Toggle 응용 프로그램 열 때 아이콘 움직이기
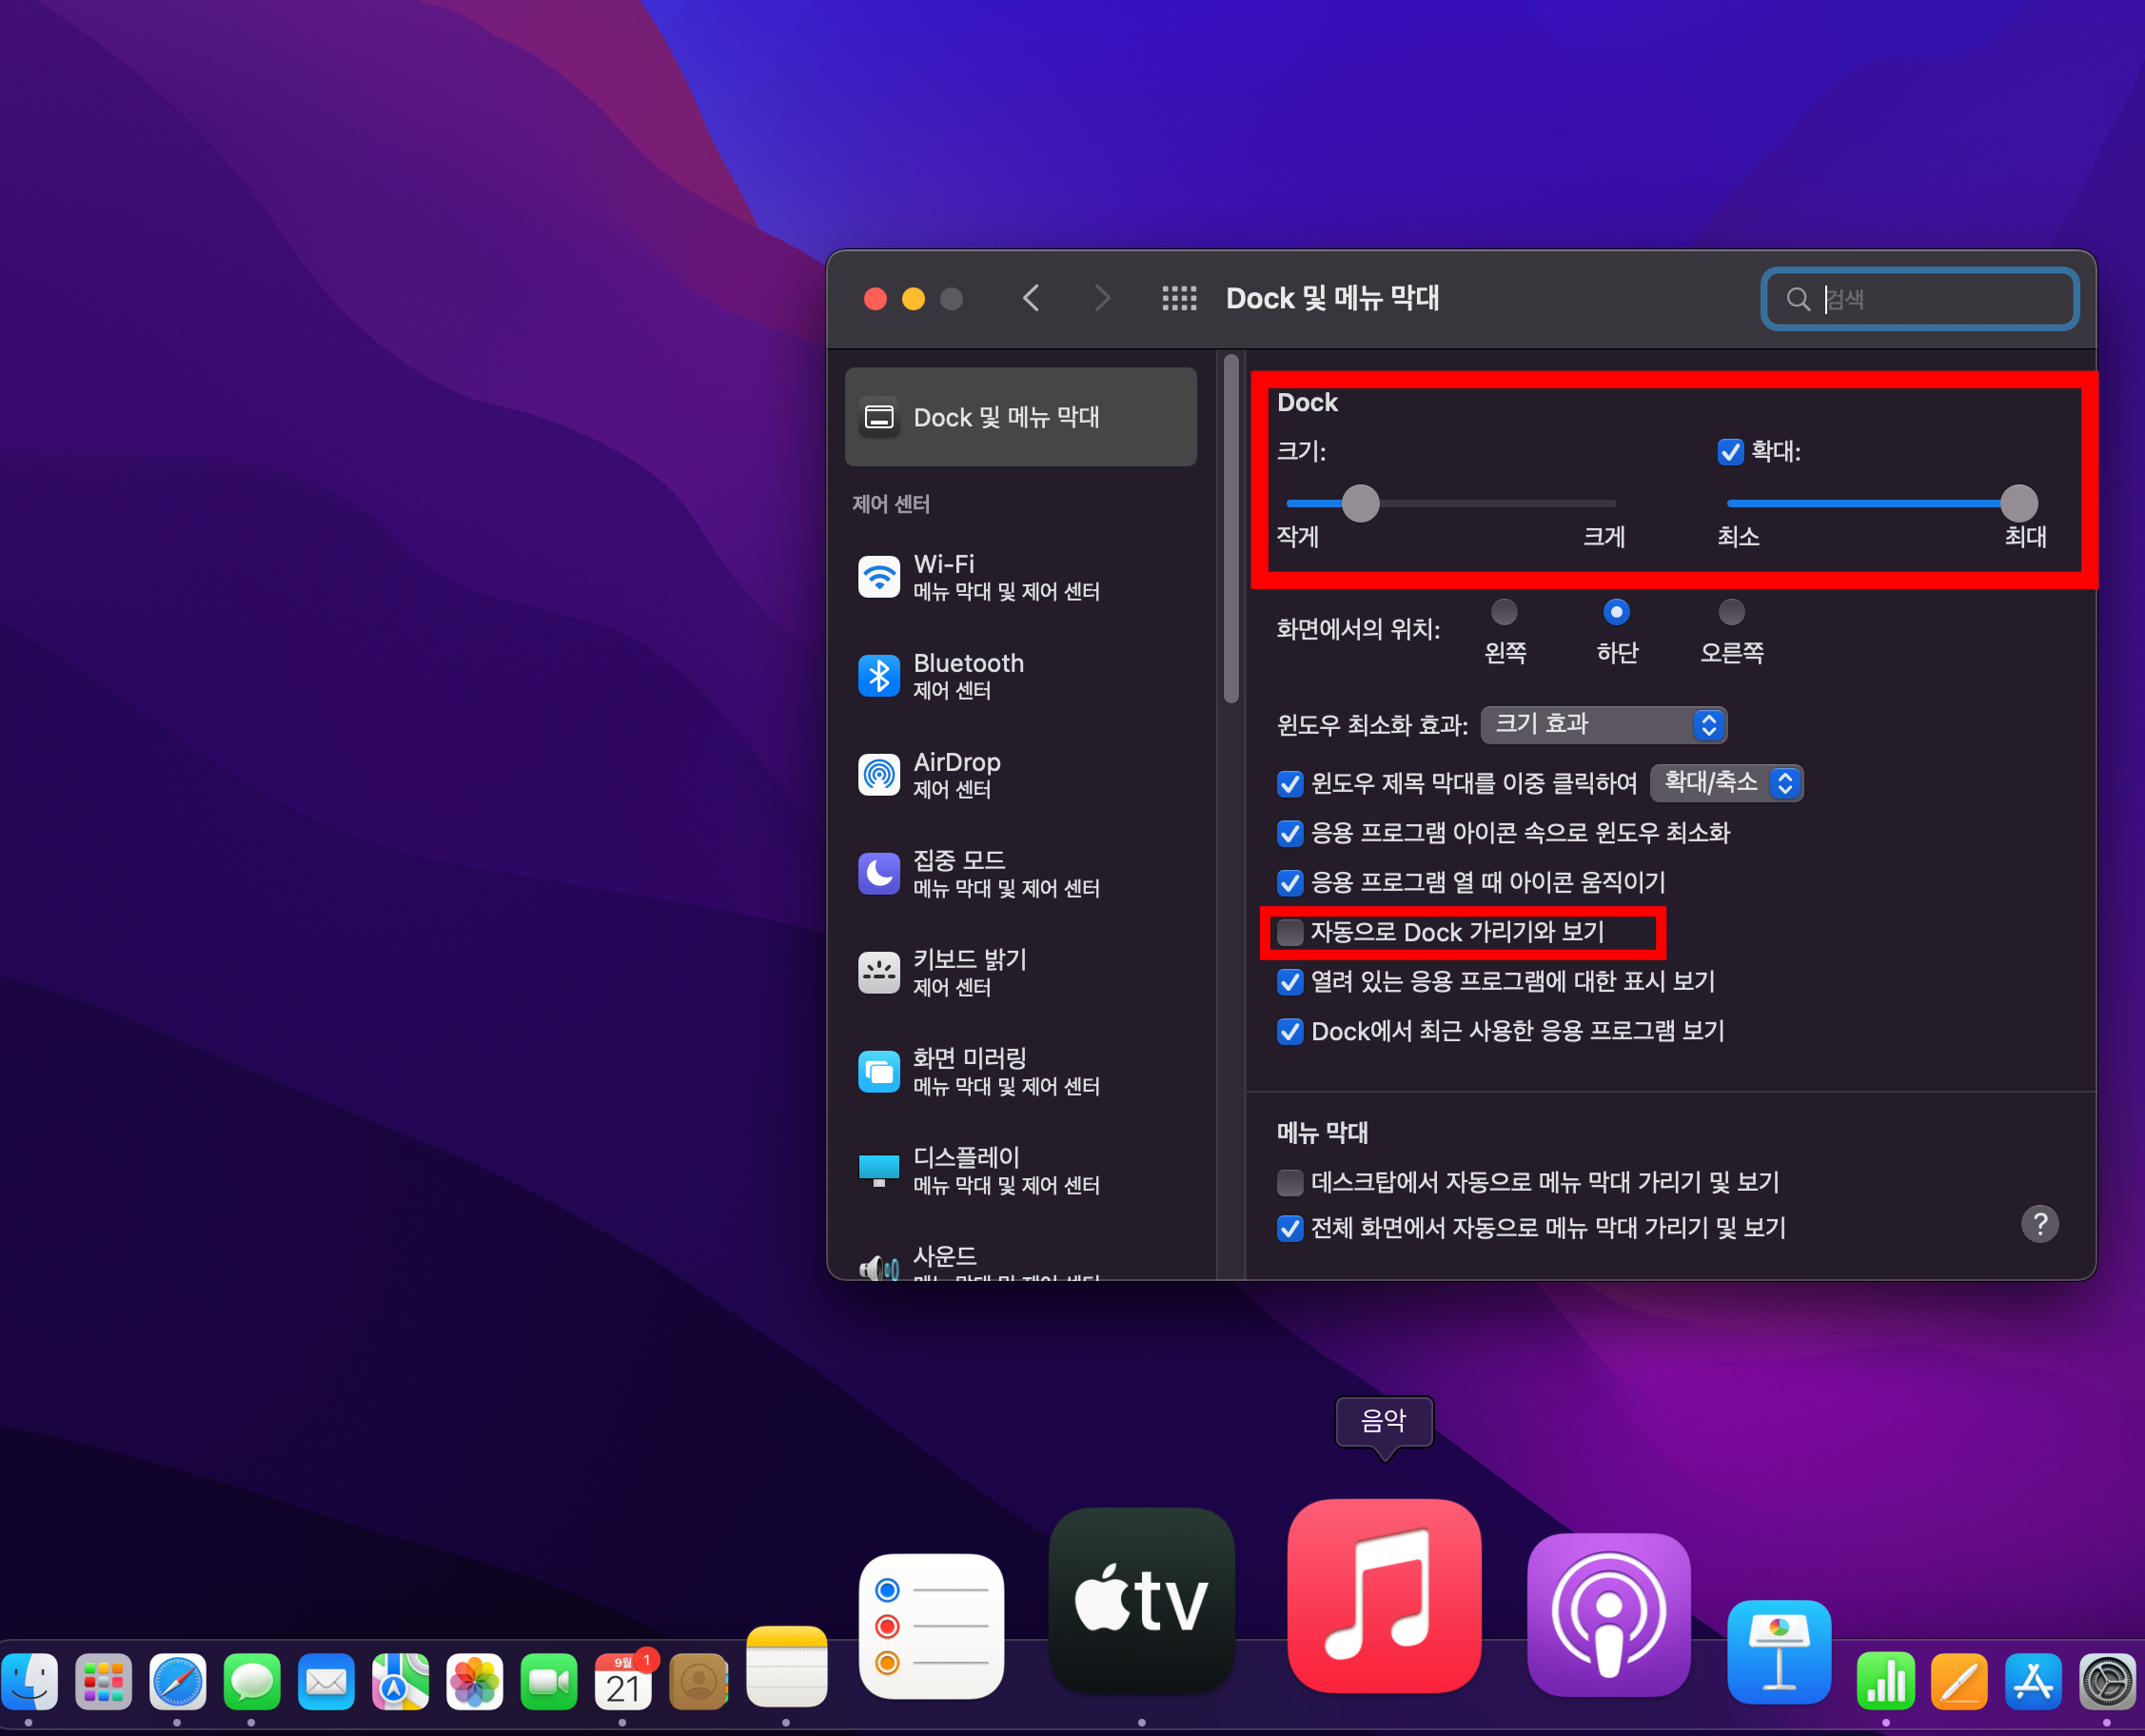This screenshot has width=2145, height=1736. (1290, 883)
